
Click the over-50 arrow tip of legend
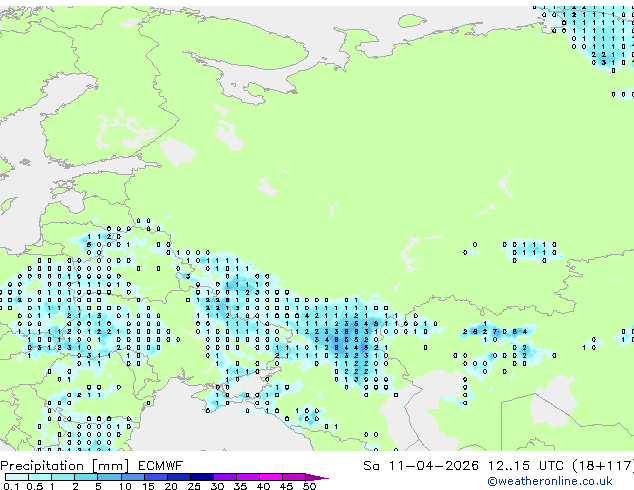click(x=317, y=477)
